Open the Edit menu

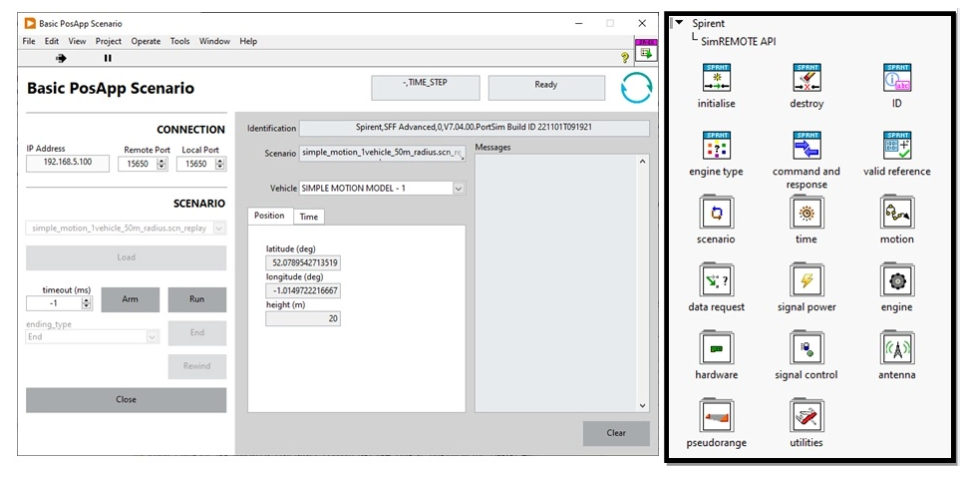[52, 42]
